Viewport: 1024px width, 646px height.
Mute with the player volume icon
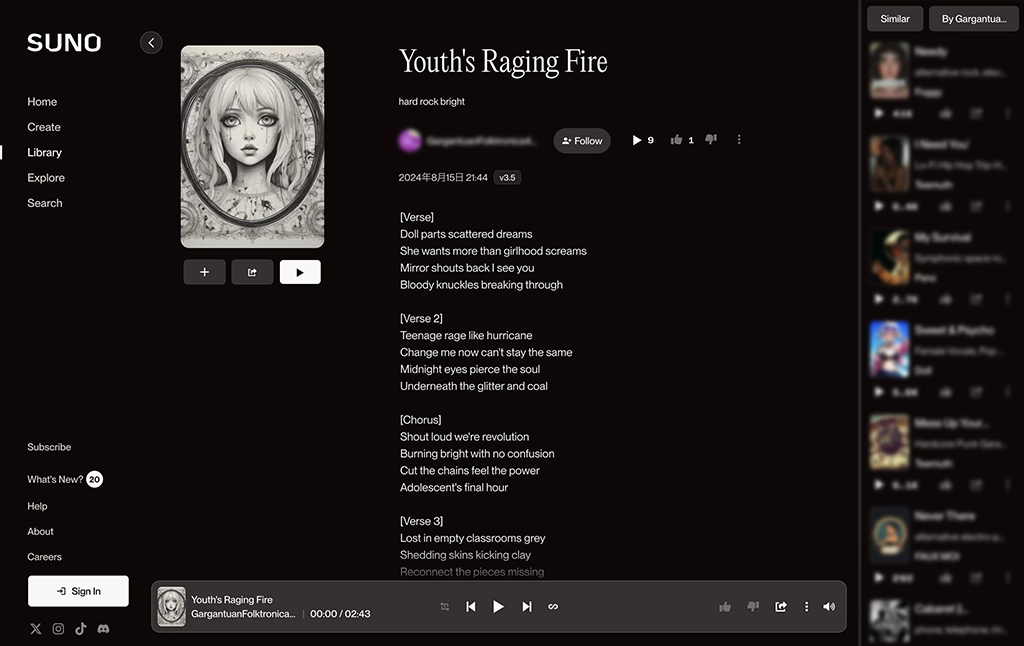coord(829,607)
